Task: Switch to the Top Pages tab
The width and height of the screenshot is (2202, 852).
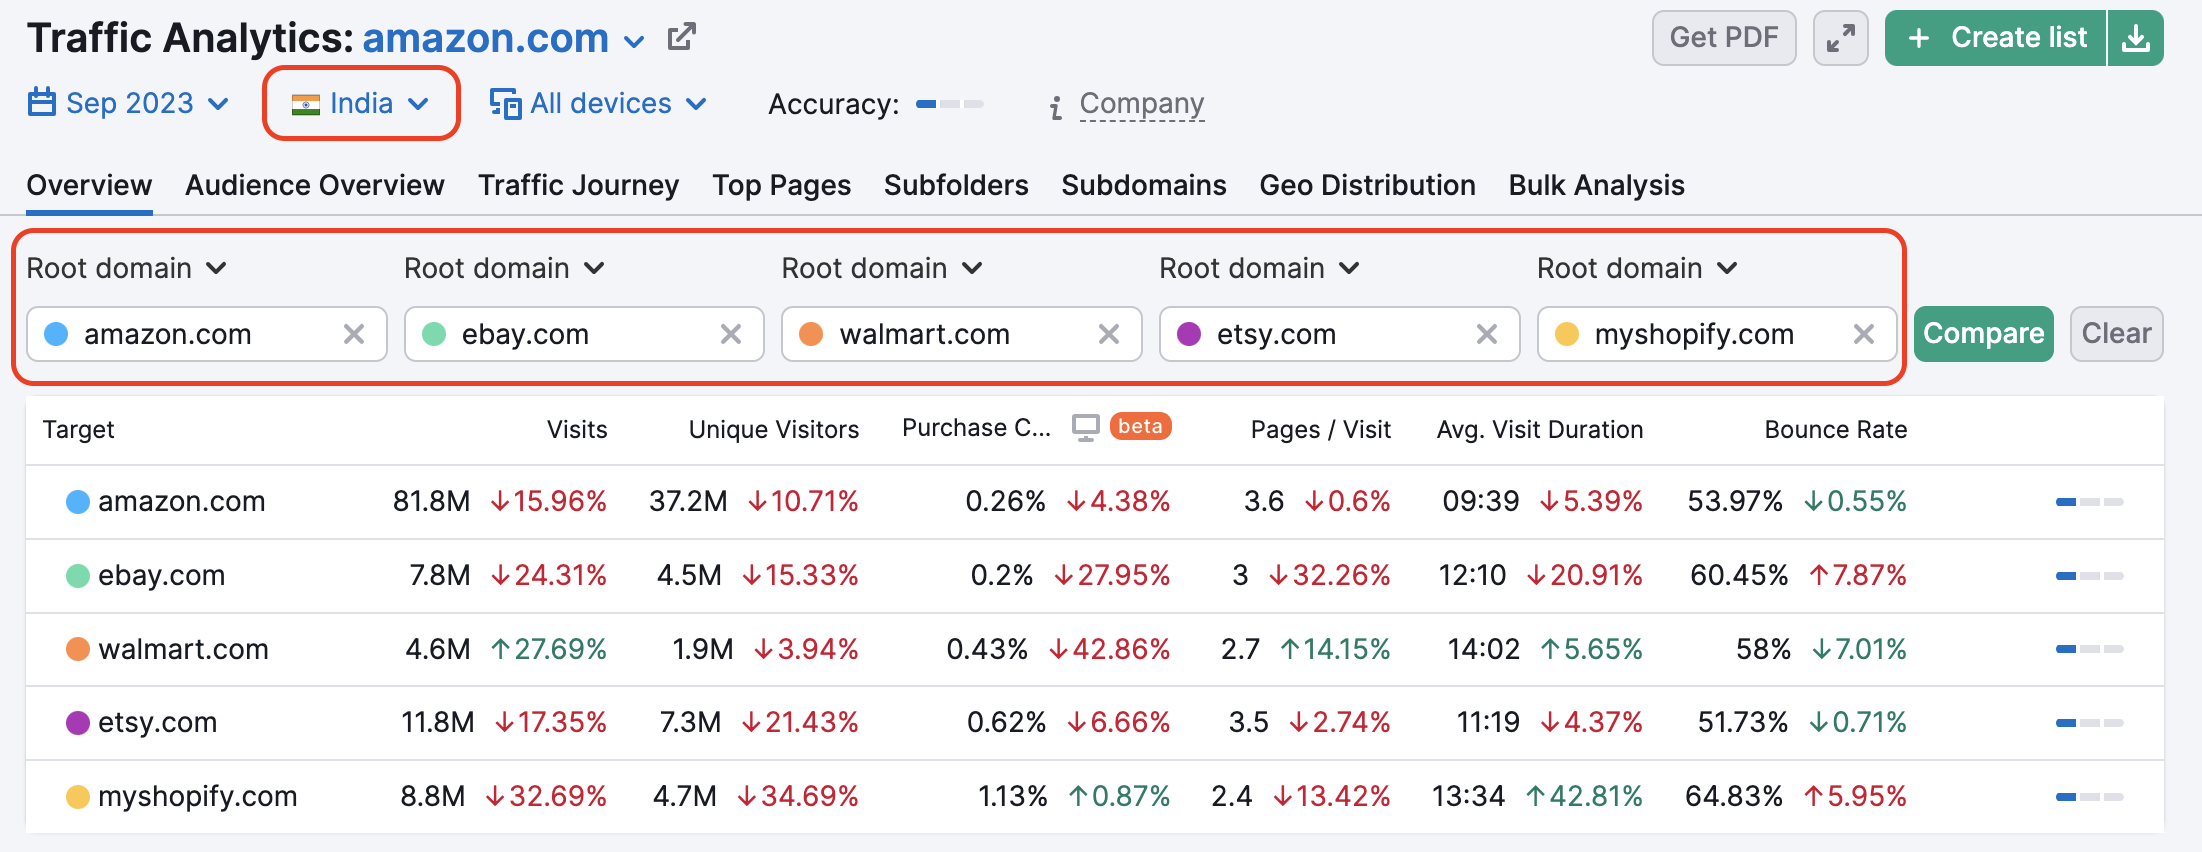Action: point(782,185)
